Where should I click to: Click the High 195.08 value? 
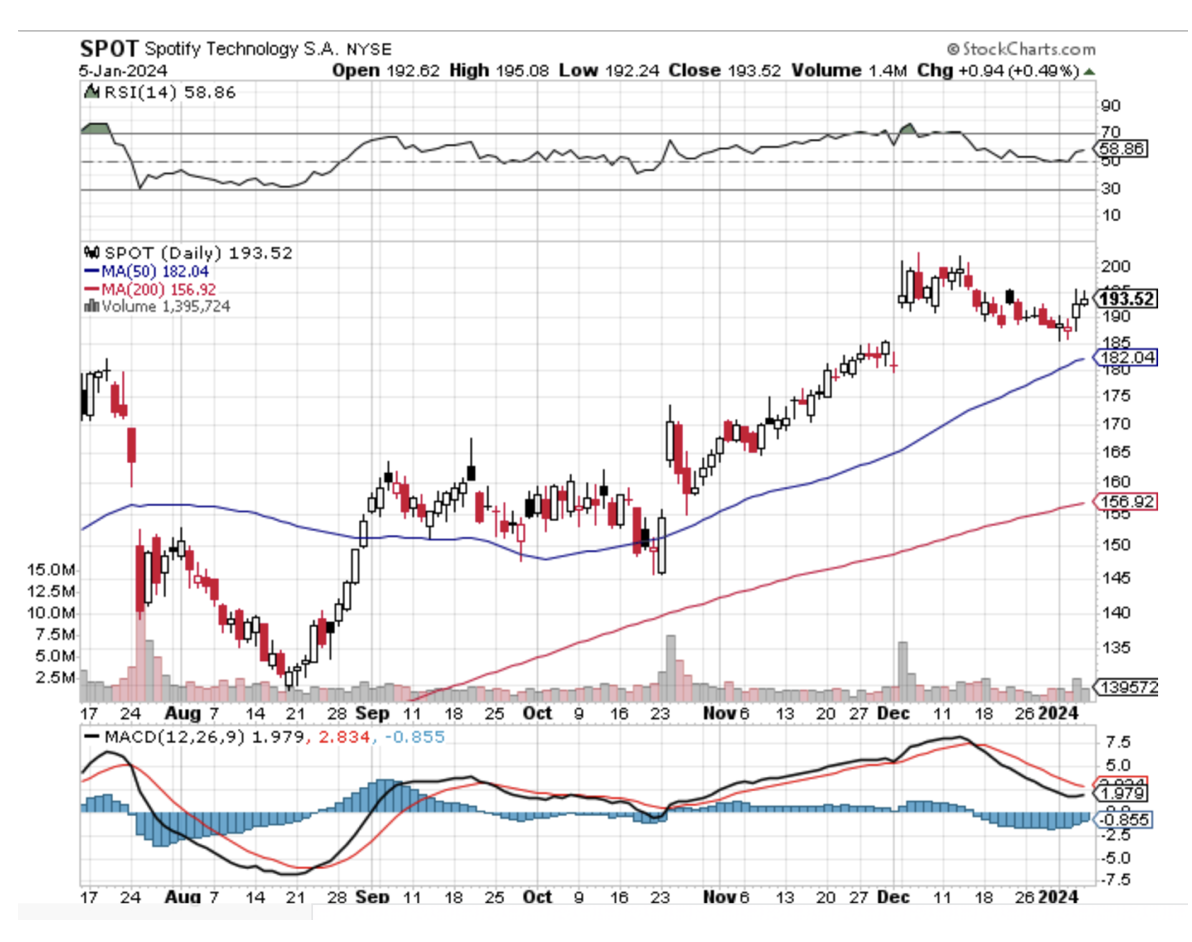coord(499,71)
